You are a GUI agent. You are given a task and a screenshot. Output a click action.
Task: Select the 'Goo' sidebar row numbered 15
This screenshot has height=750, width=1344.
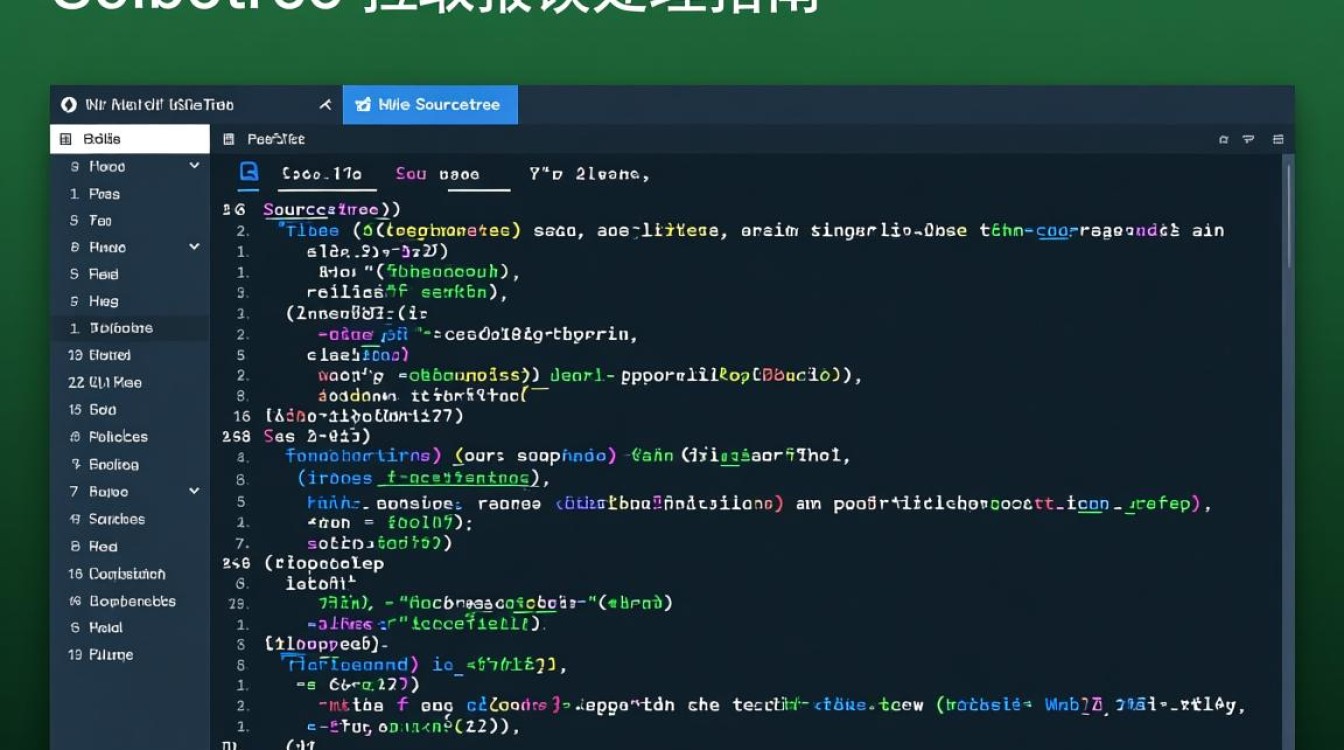click(x=130, y=410)
